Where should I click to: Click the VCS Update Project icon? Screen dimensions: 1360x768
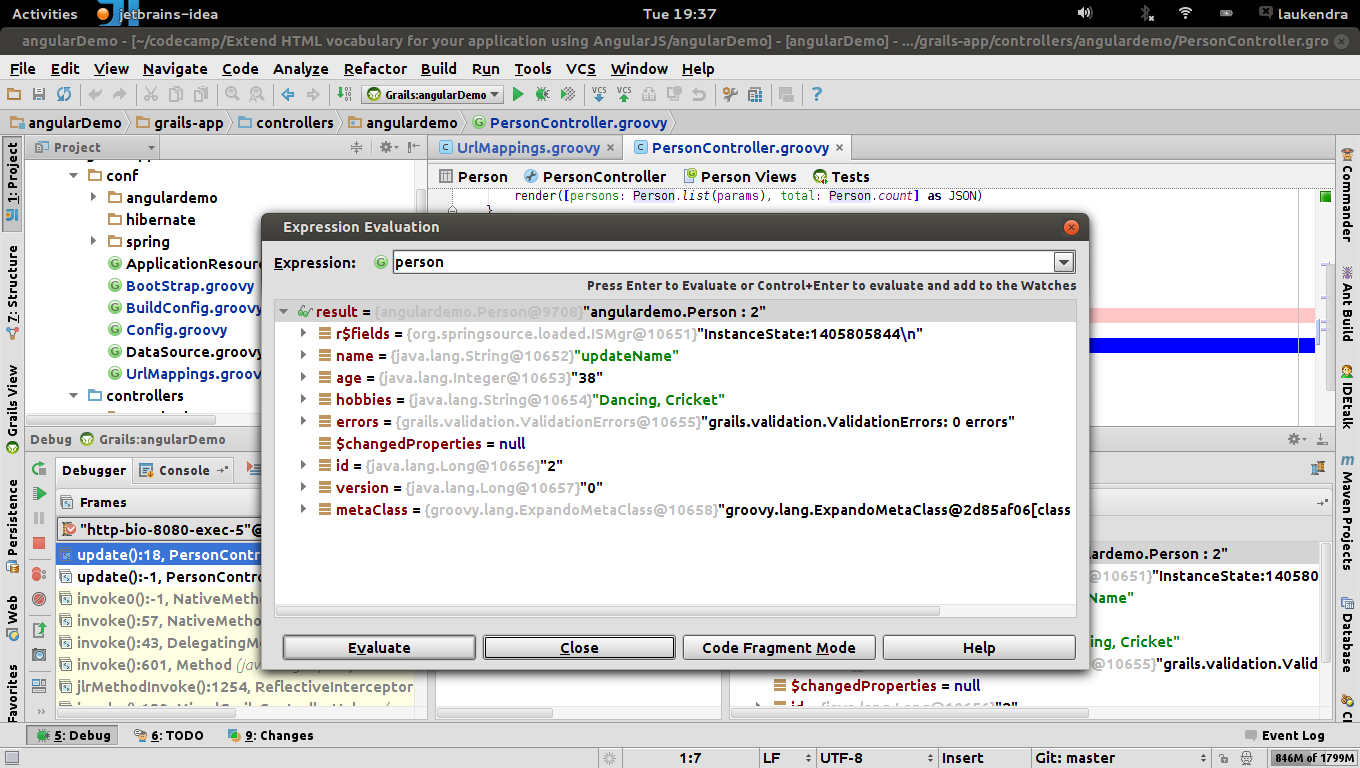[599, 94]
